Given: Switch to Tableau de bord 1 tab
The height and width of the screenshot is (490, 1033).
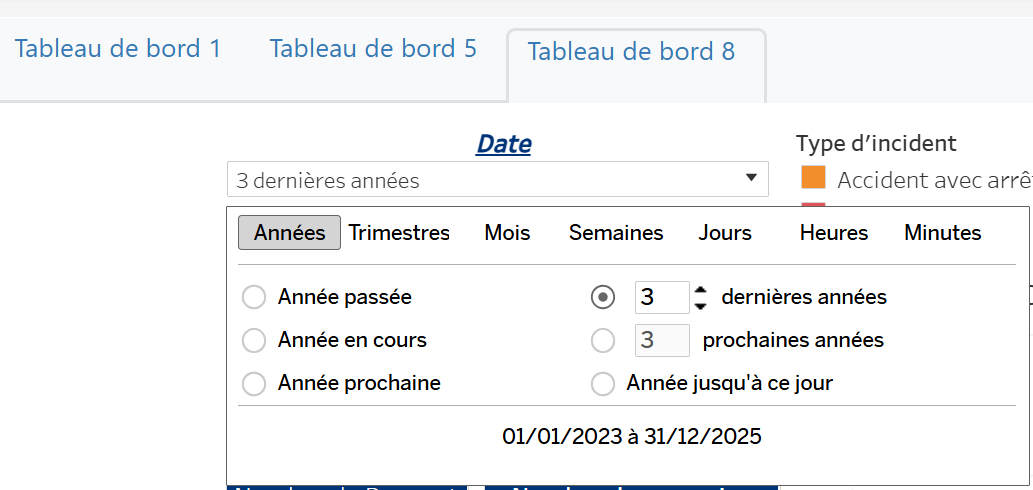Looking at the screenshot, I should pos(118,49).
